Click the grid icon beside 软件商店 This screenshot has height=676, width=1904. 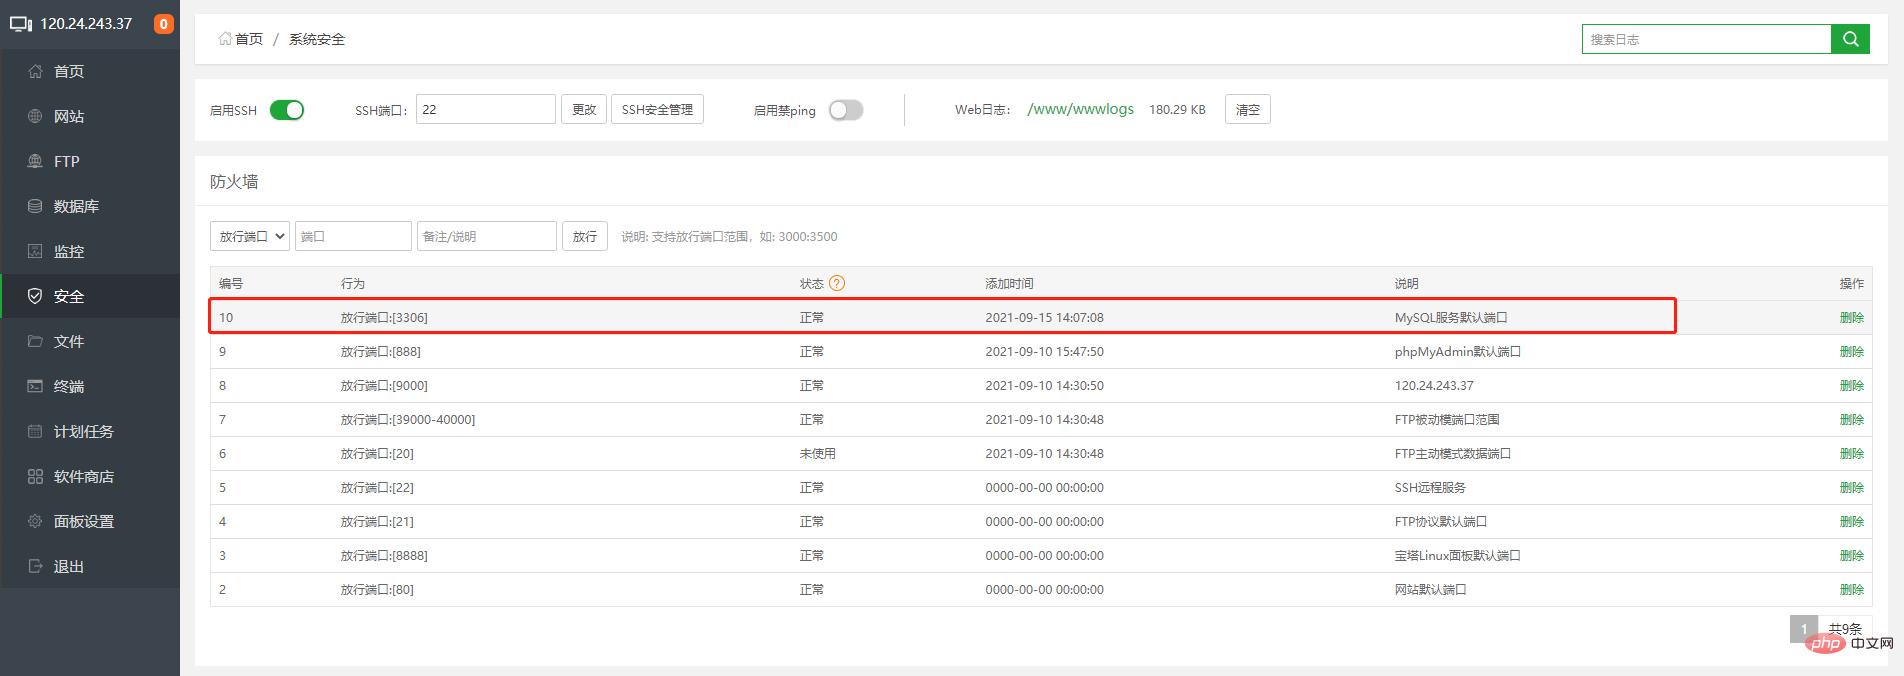(35, 476)
